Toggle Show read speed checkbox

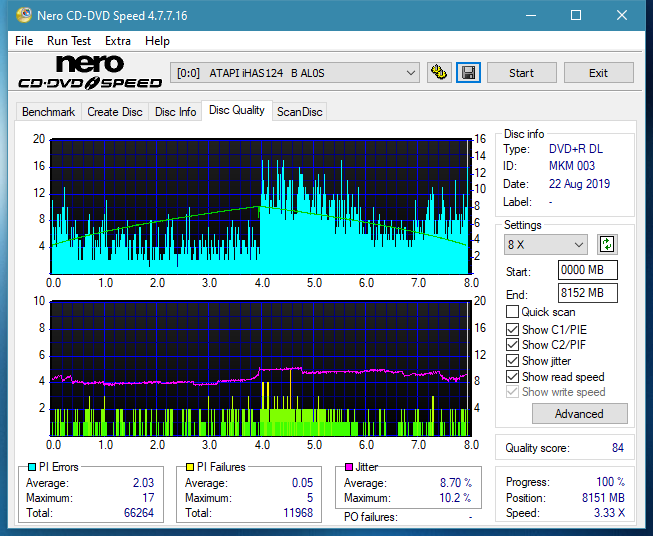tap(512, 377)
